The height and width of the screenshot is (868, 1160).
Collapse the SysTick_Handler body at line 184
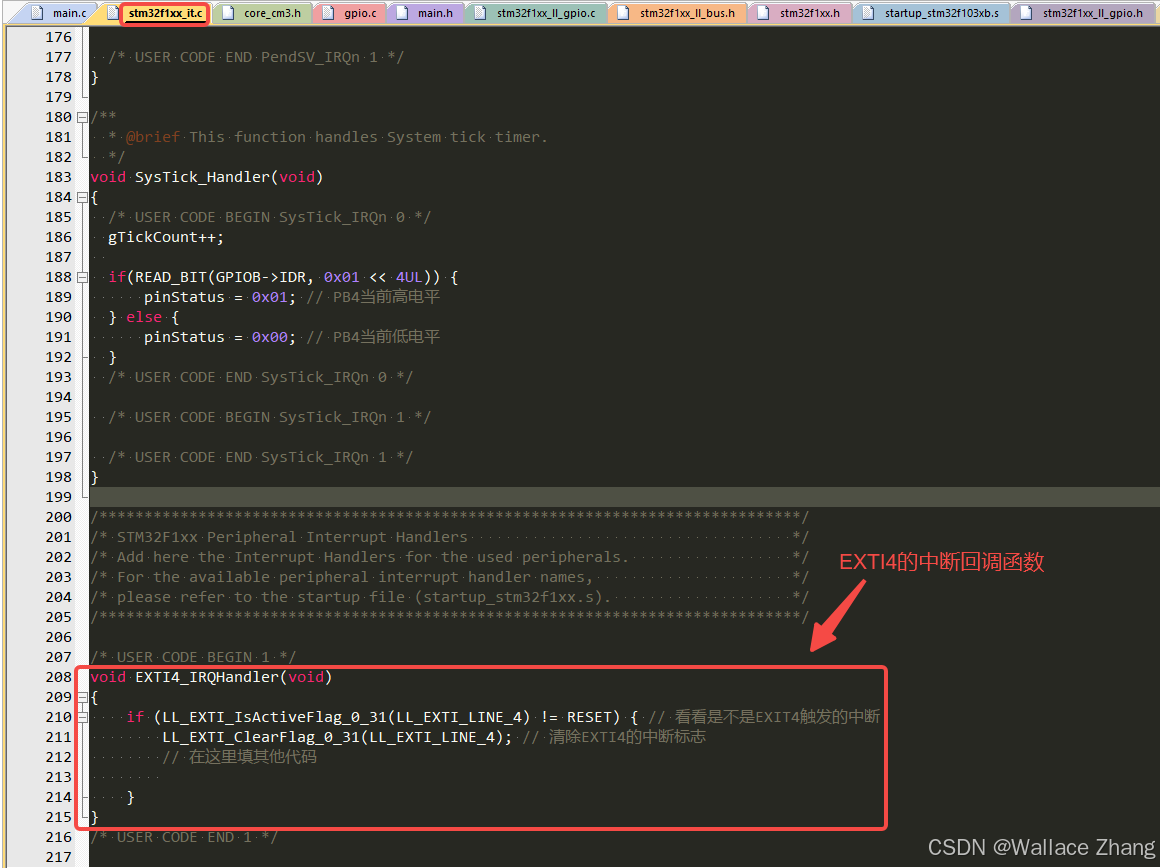click(x=82, y=197)
